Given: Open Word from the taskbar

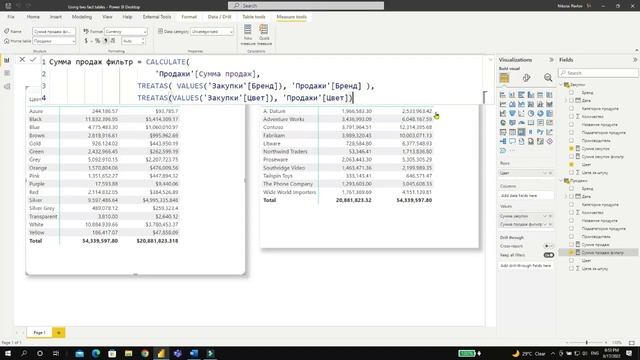Looking at the screenshot, I should pyautogui.click(x=194, y=353).
